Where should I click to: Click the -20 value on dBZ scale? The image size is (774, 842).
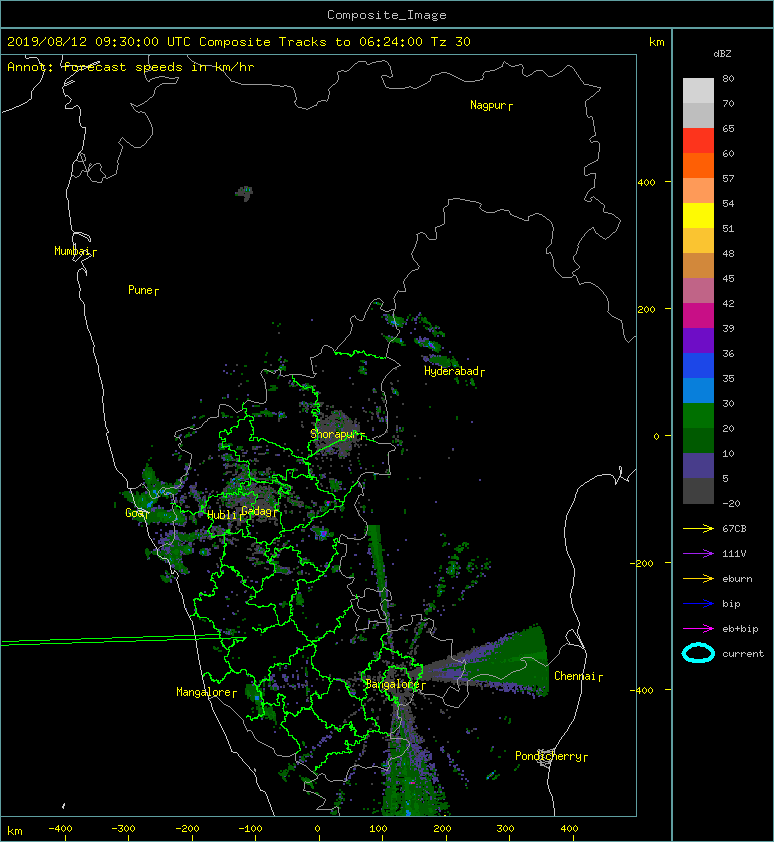pyautogui.click(x=731, y=504)
